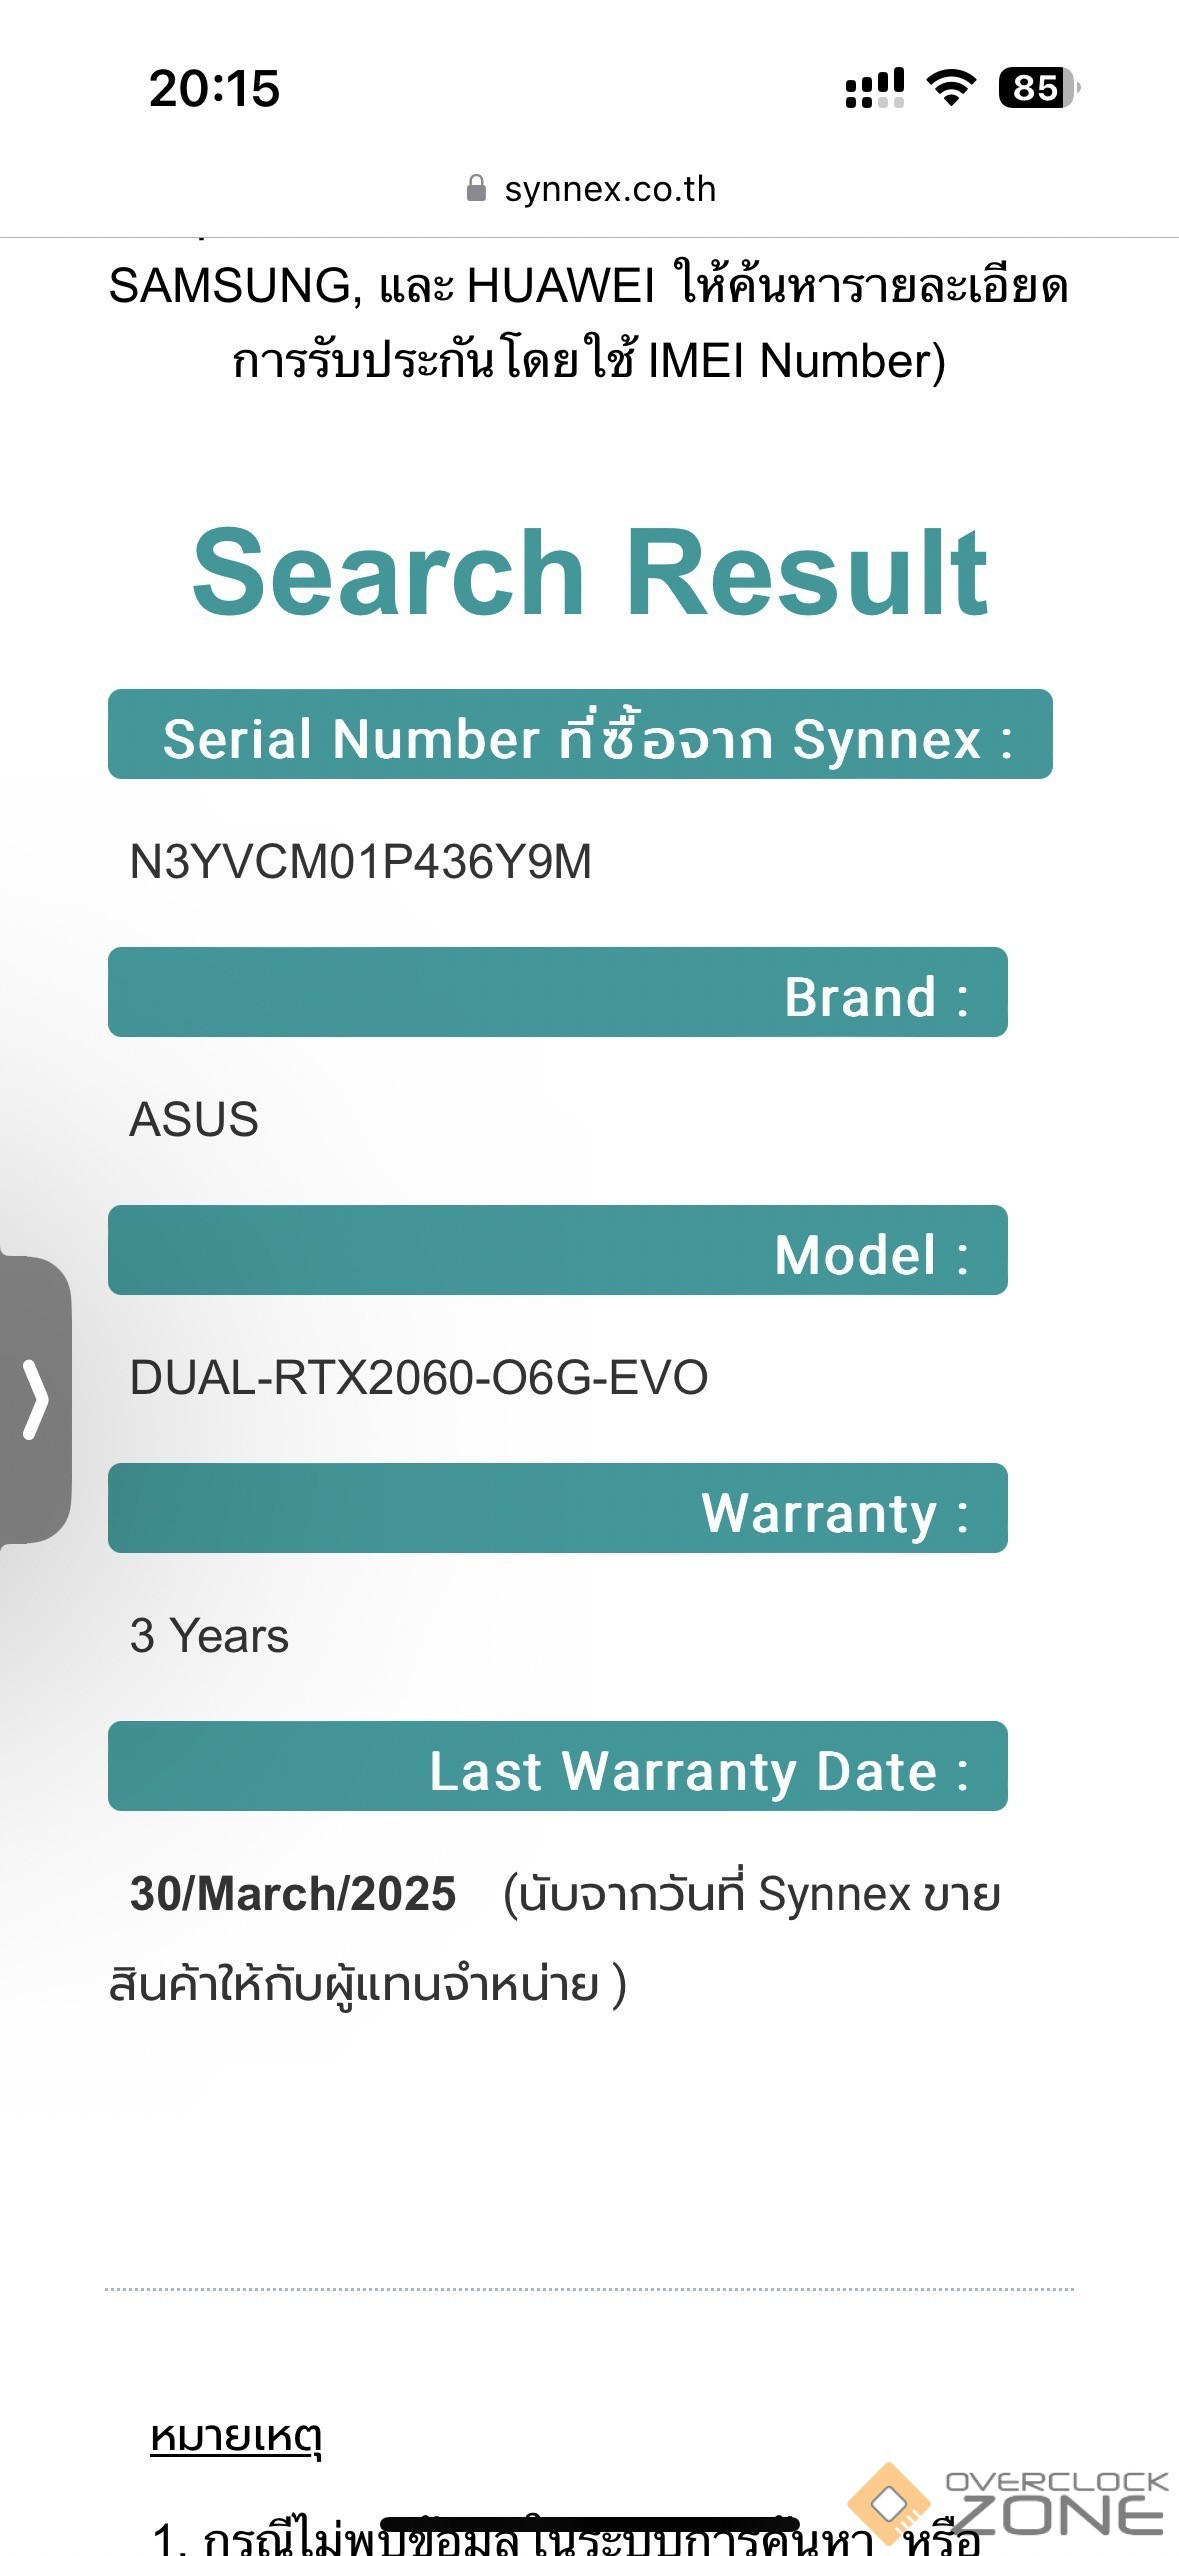Select the serial number N3YVCM01P436Y9M
Viewport: 1179px width, 2556px height.
(361, 862)
